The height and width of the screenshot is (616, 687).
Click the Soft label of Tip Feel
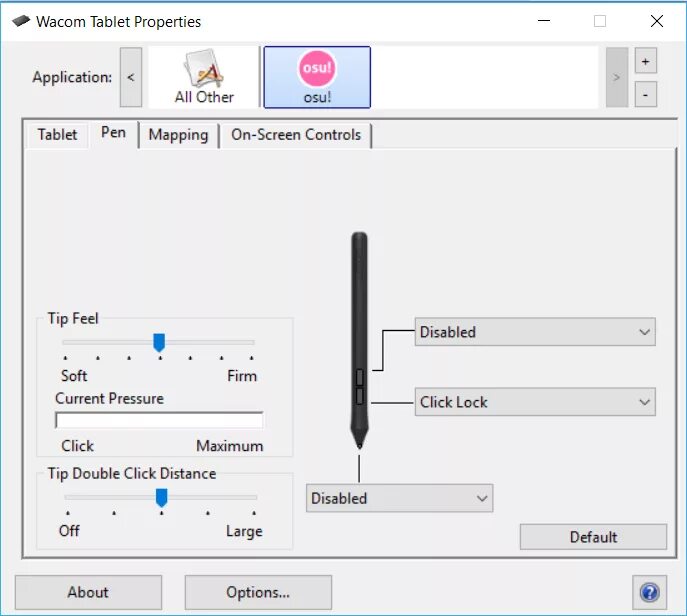click(74, 376)
